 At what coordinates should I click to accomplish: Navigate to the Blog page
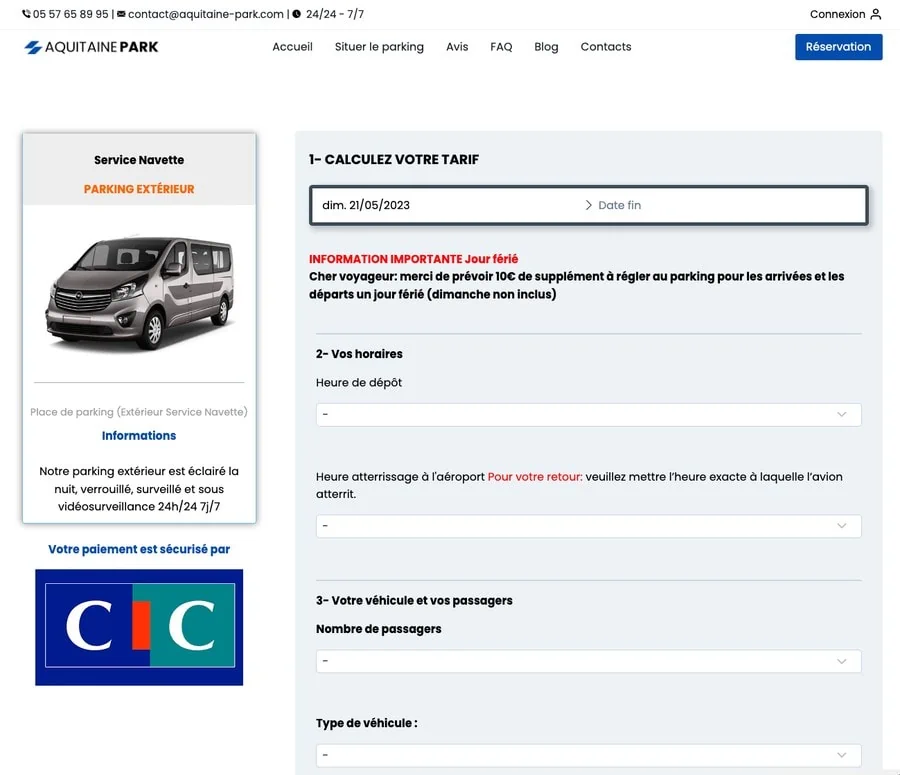pos(546,47)
